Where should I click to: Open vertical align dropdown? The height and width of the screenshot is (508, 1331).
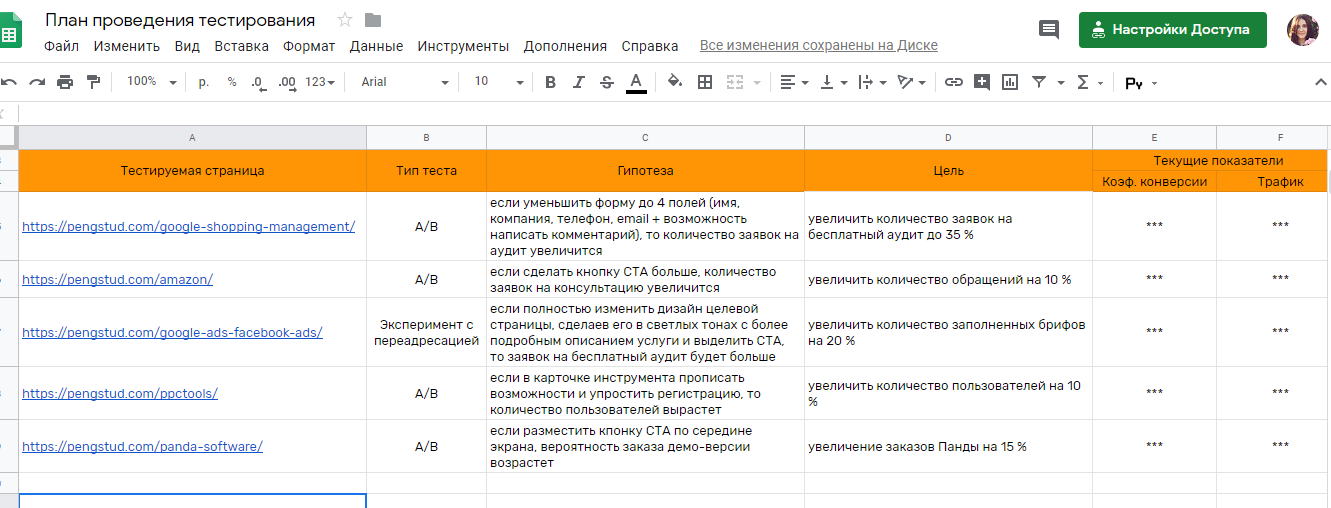pos(833,82)
